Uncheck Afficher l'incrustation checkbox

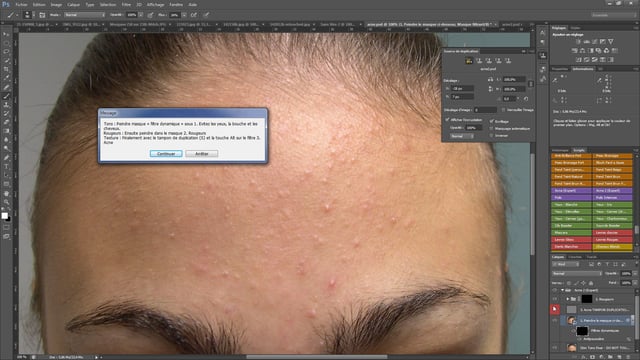tap(447, 120)
